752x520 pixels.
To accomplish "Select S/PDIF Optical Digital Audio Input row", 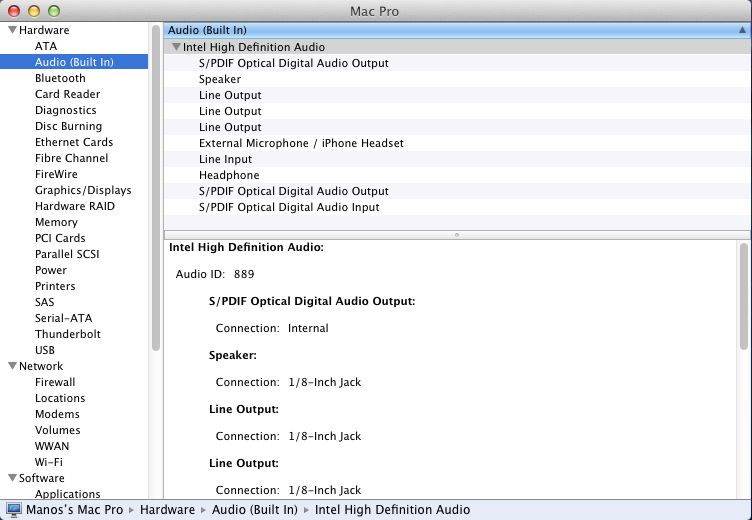I will tap(457, 207).
